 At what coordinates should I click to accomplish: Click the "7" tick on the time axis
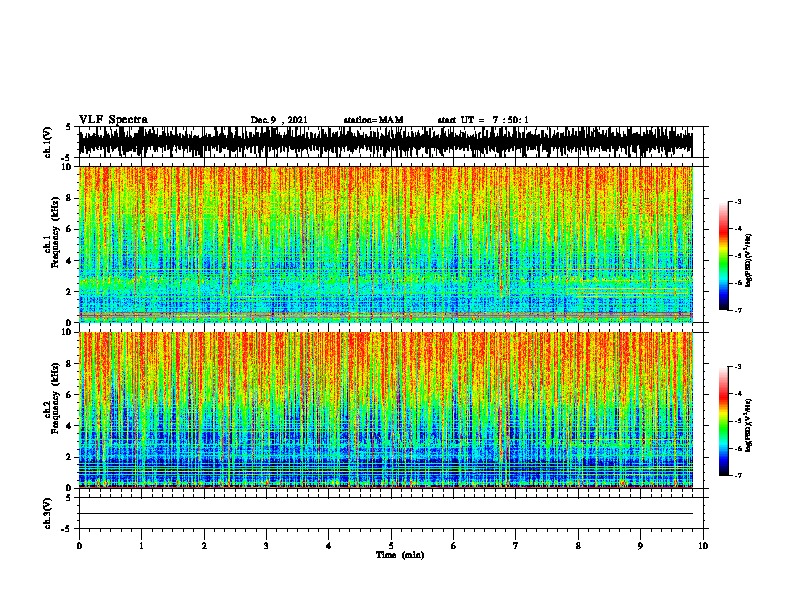coord(516,546)
